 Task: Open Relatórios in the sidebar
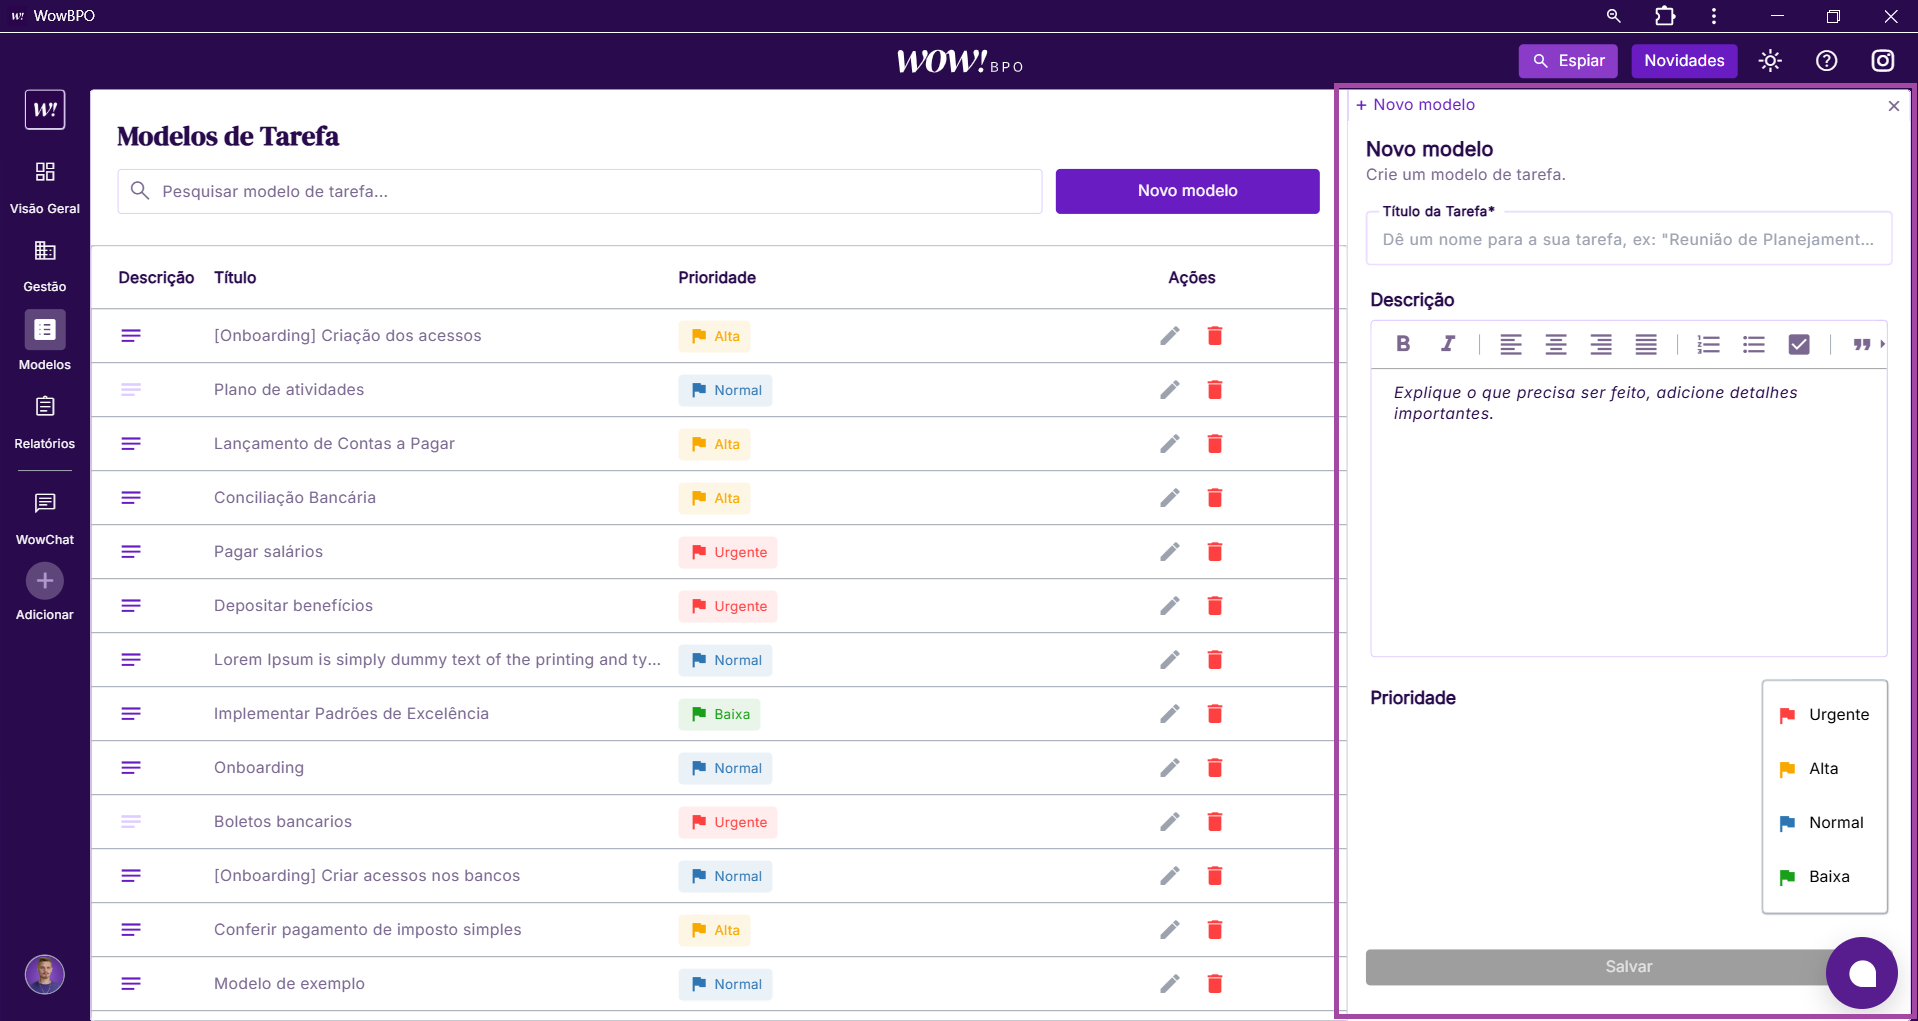pyautogui.click(x=45, y=420)
